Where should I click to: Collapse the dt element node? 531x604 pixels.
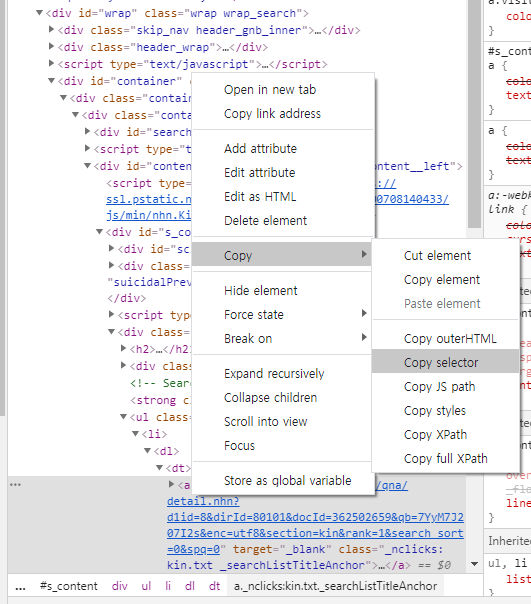[x=159, y=467]
